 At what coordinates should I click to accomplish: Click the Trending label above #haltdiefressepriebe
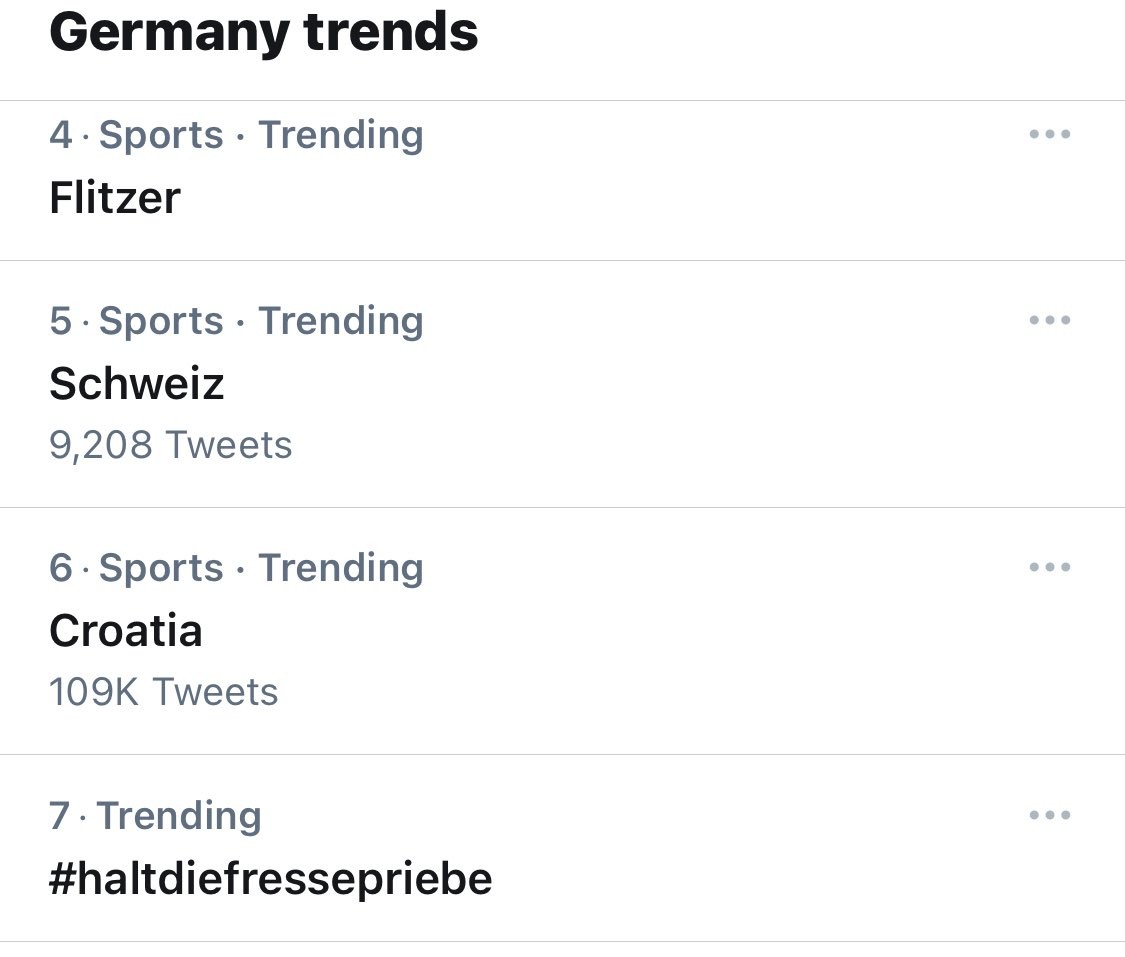(x=179, y=816)
